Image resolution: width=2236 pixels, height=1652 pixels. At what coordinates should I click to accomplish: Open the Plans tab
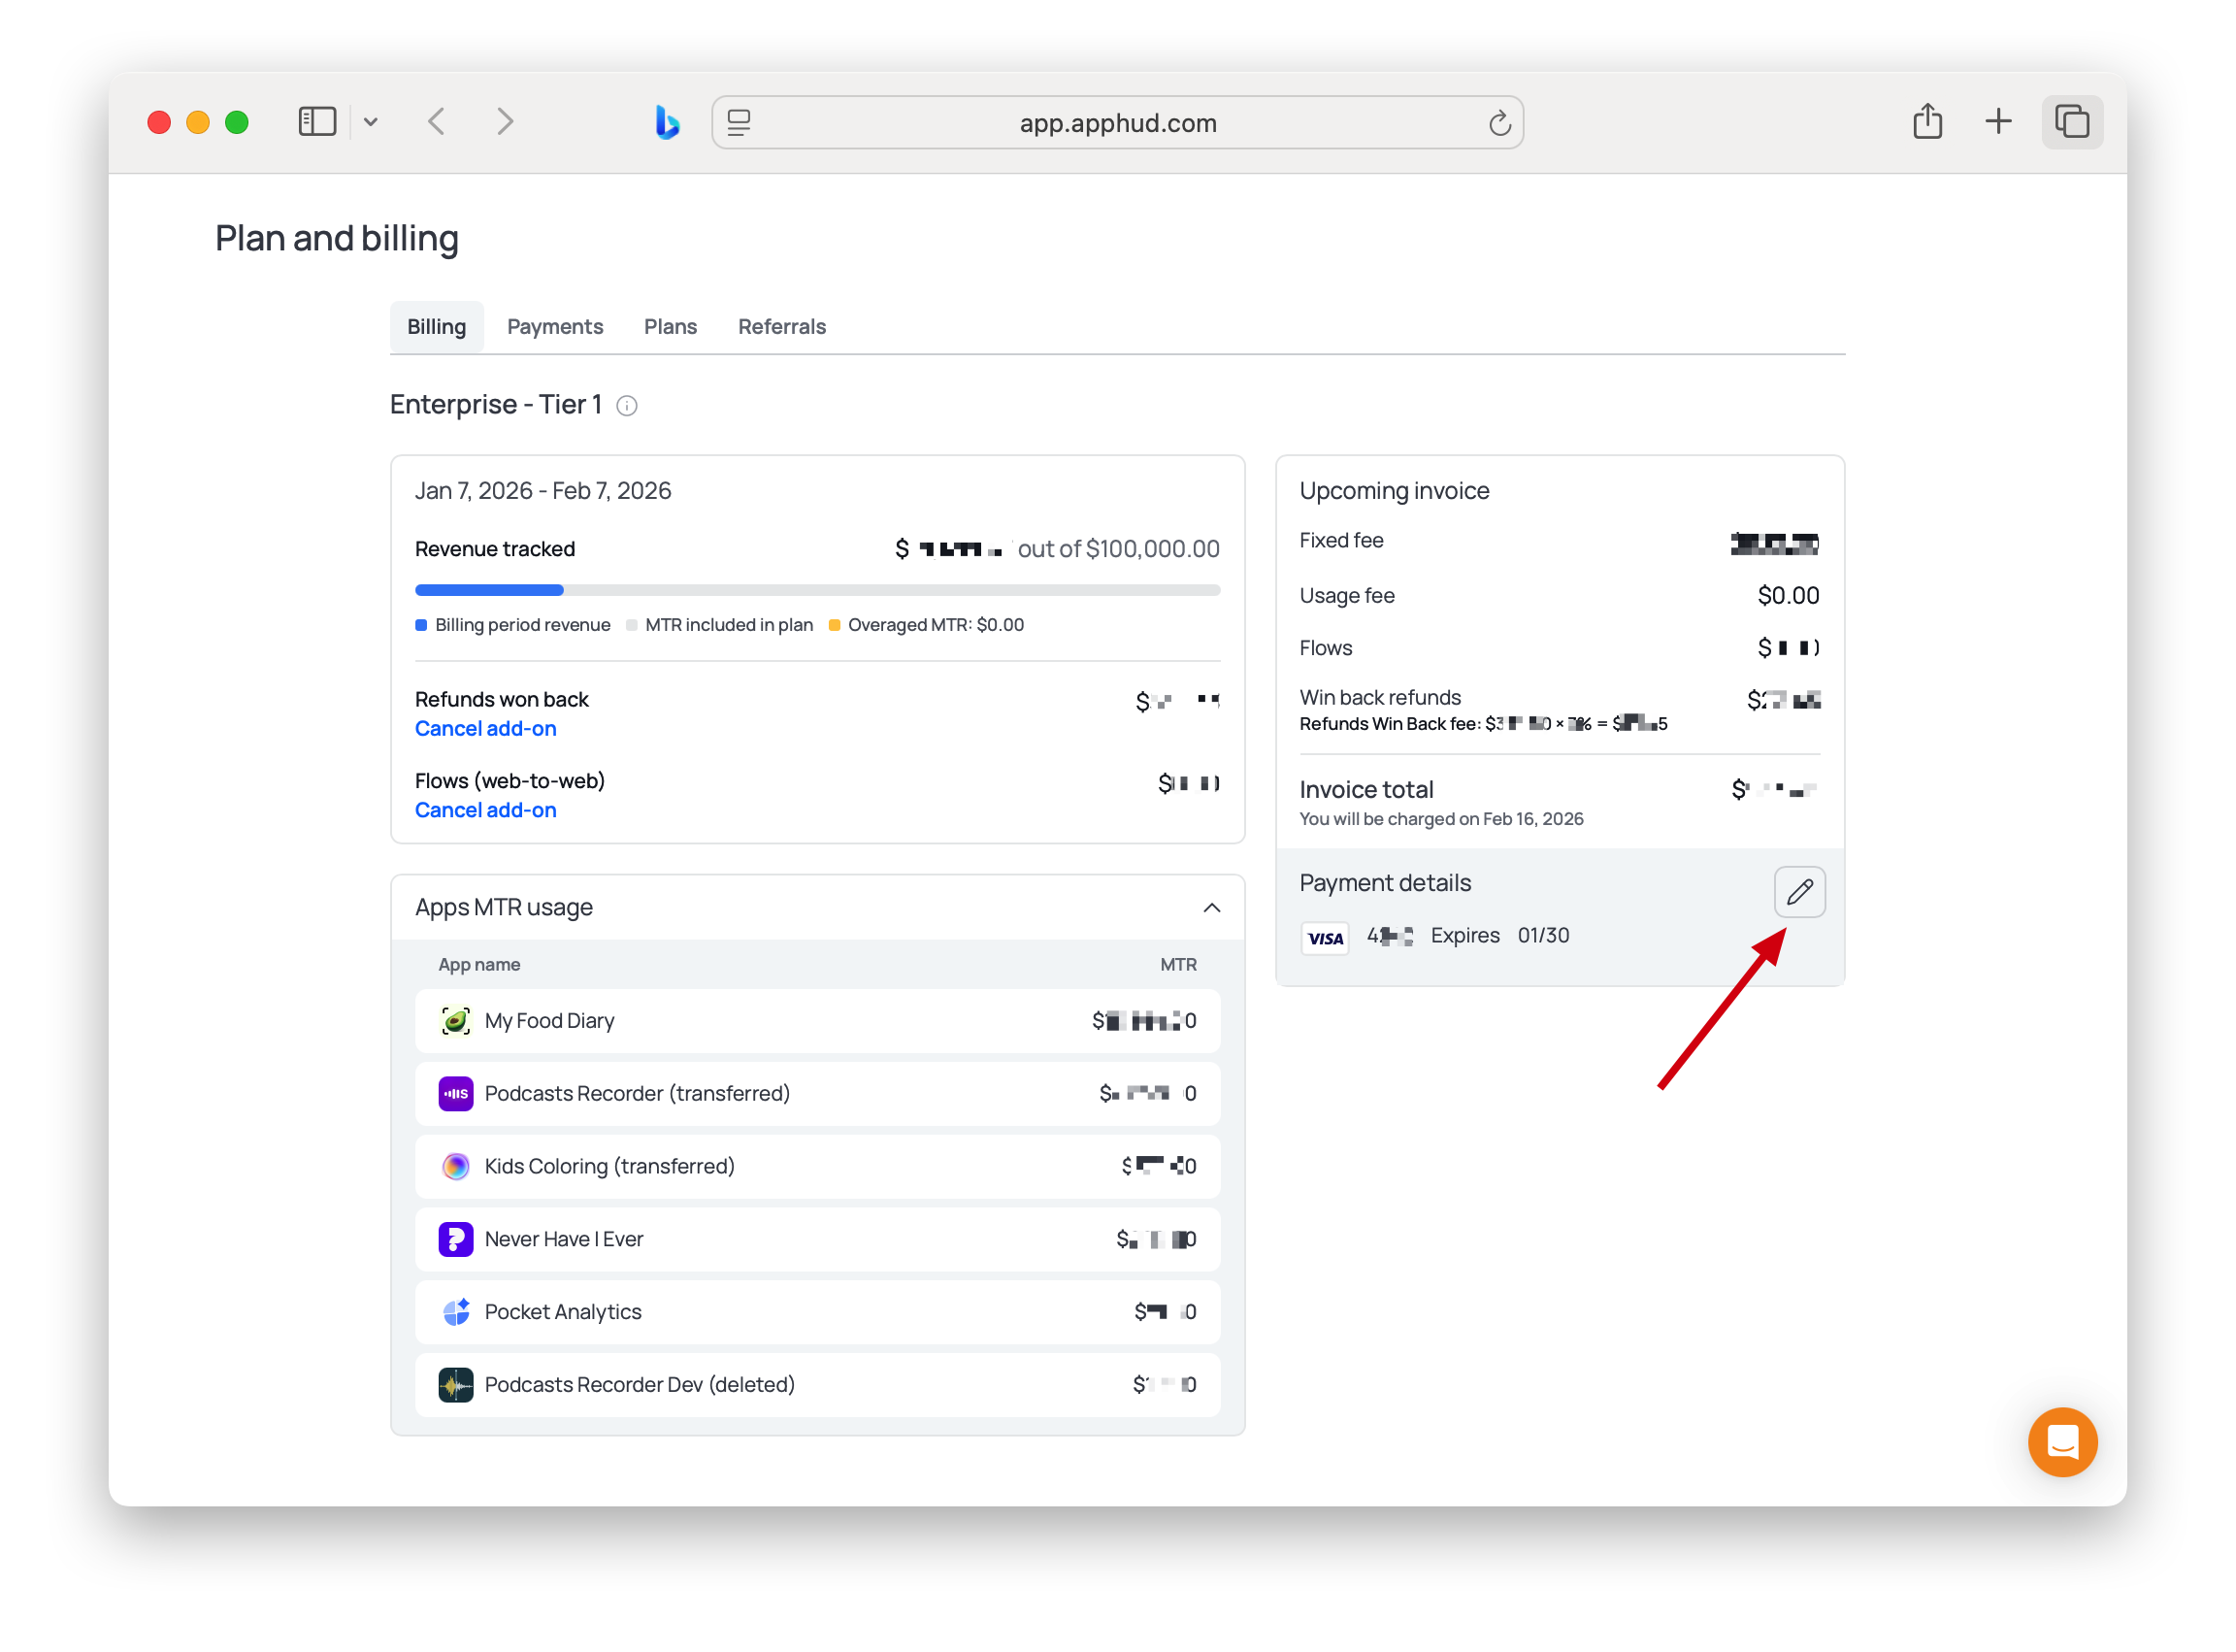click(669, 326)
